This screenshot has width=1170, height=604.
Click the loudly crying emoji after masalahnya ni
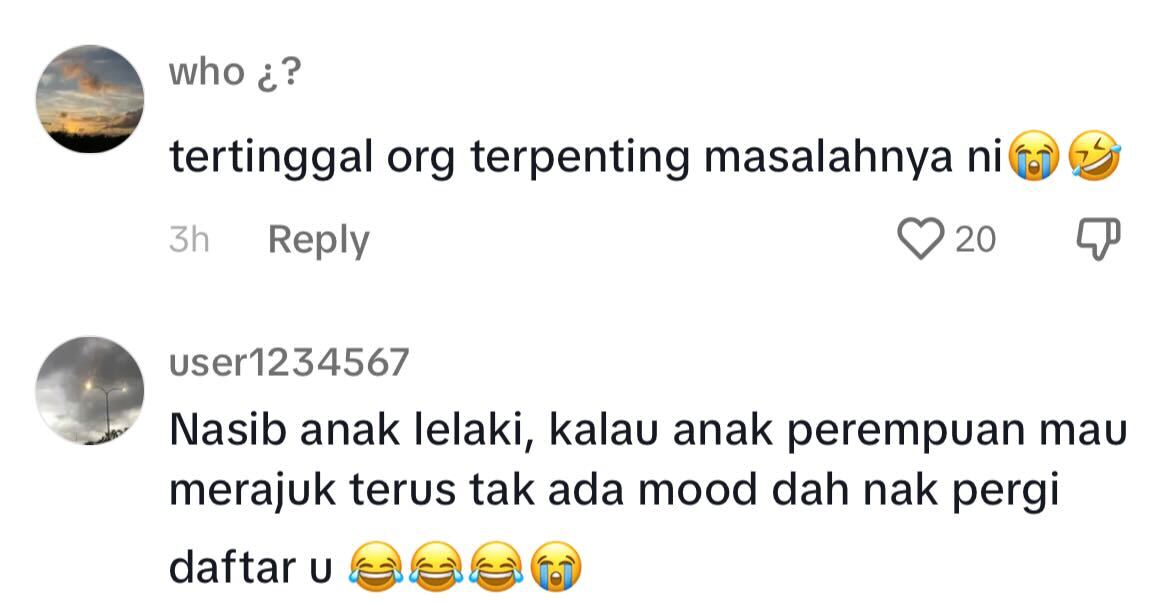tap(1033, 156)
